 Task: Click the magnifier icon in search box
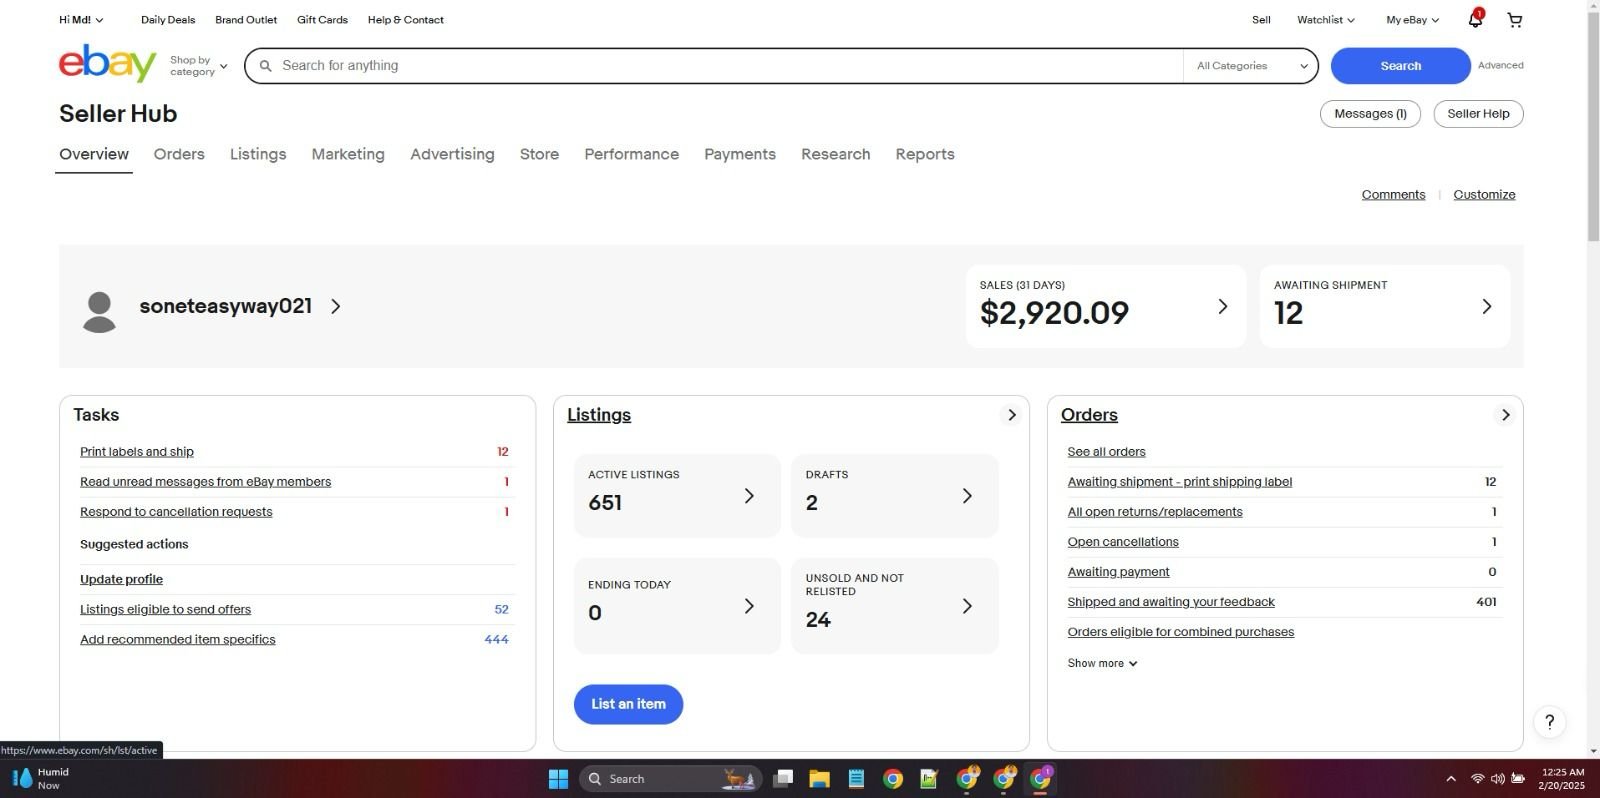[x=266, y=66]
